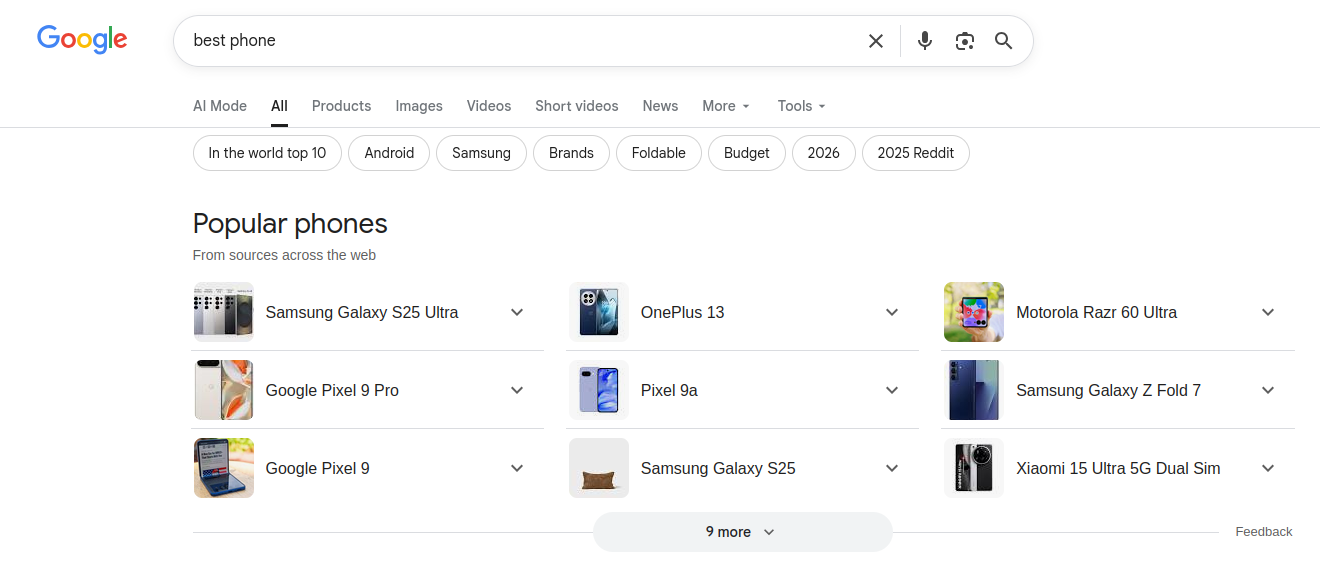The image size is (1320, 573).
Task: Open the Tools dropdown
Action: click(x=802, y=106)
